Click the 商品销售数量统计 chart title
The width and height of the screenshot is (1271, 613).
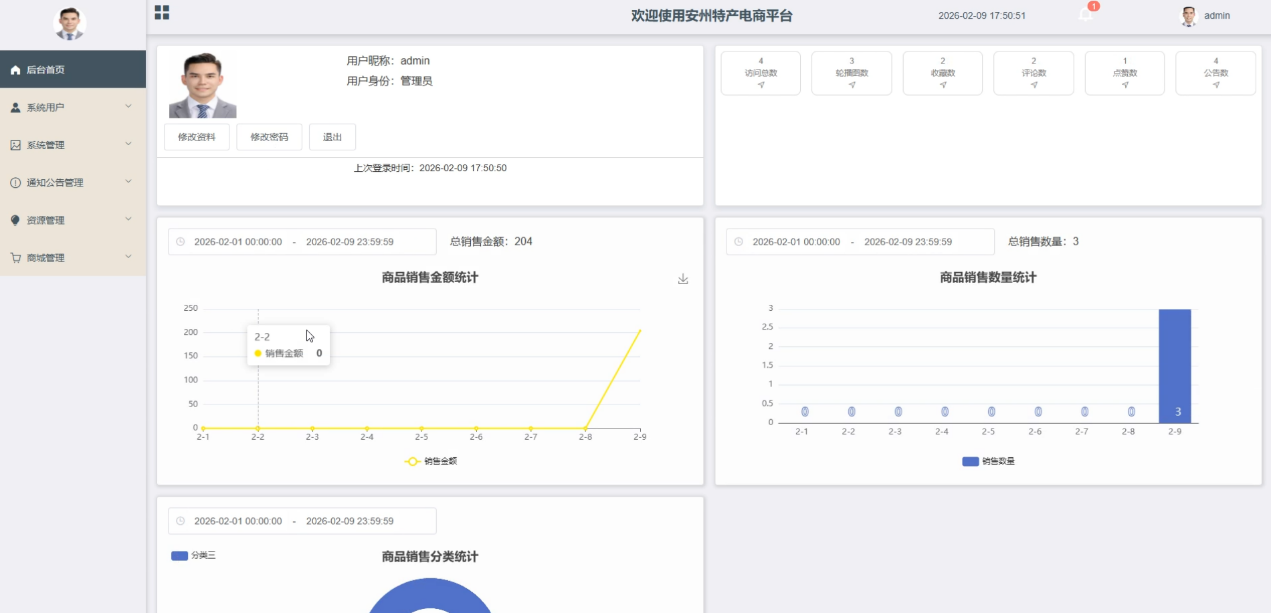pos(988,278)
